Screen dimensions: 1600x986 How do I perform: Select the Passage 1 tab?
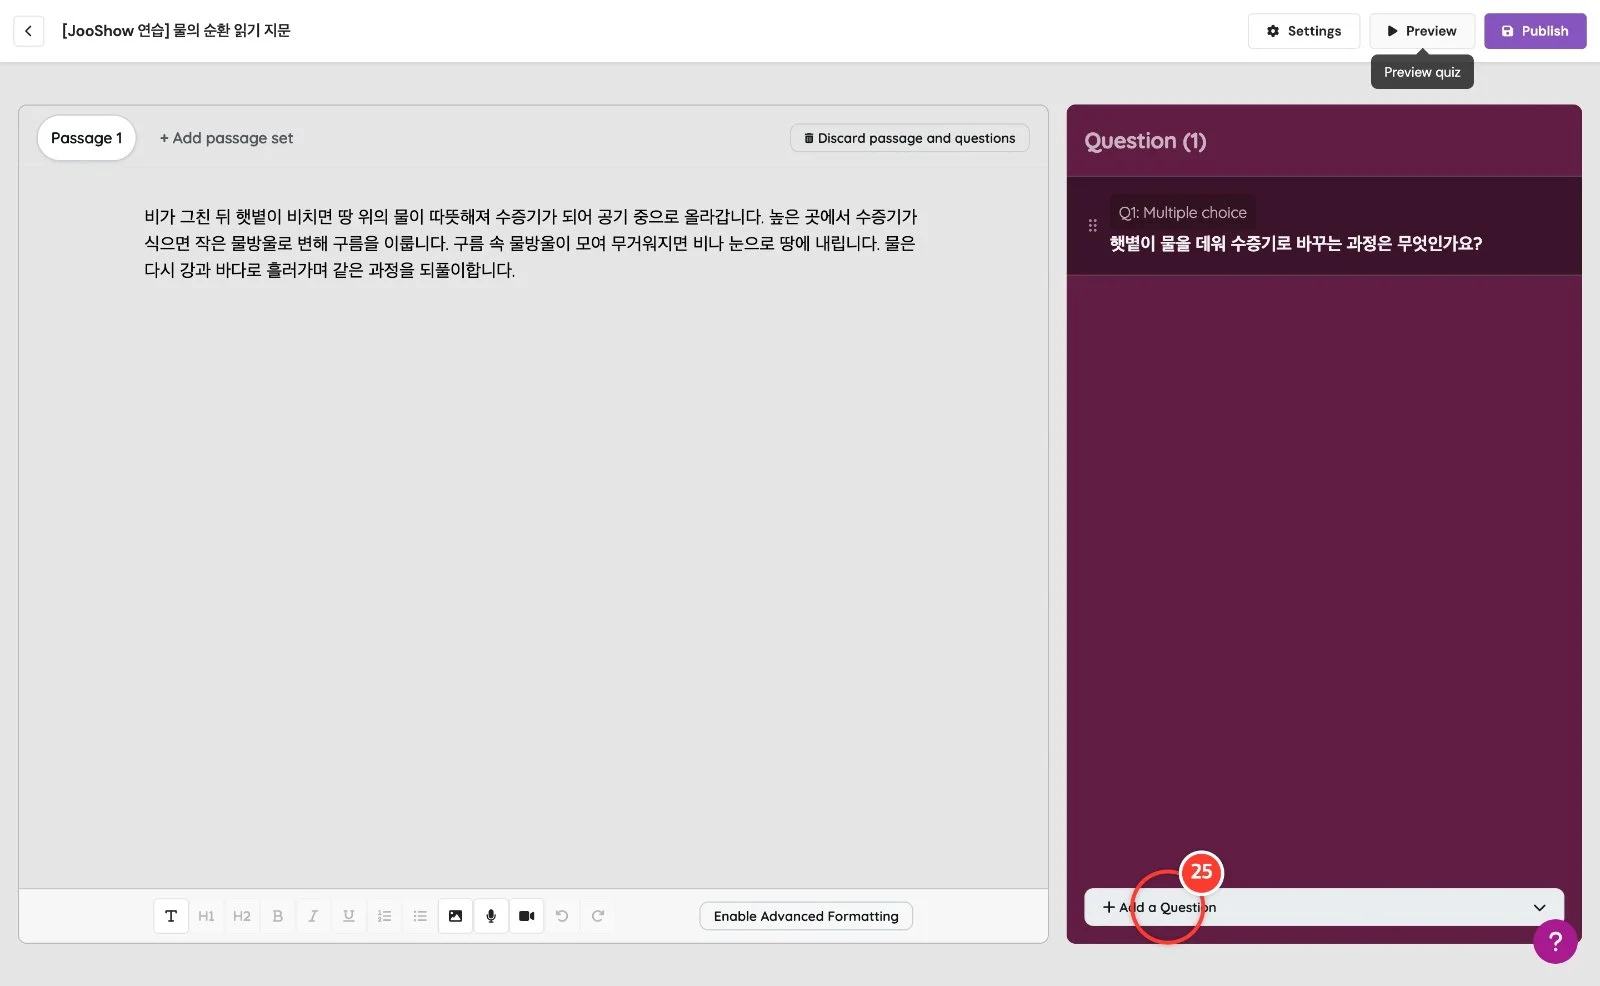pyautogui.click(x=87, y=138)
